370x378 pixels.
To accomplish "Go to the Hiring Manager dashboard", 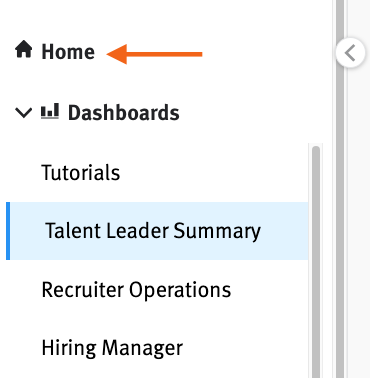I will click(x=112, y=348).
